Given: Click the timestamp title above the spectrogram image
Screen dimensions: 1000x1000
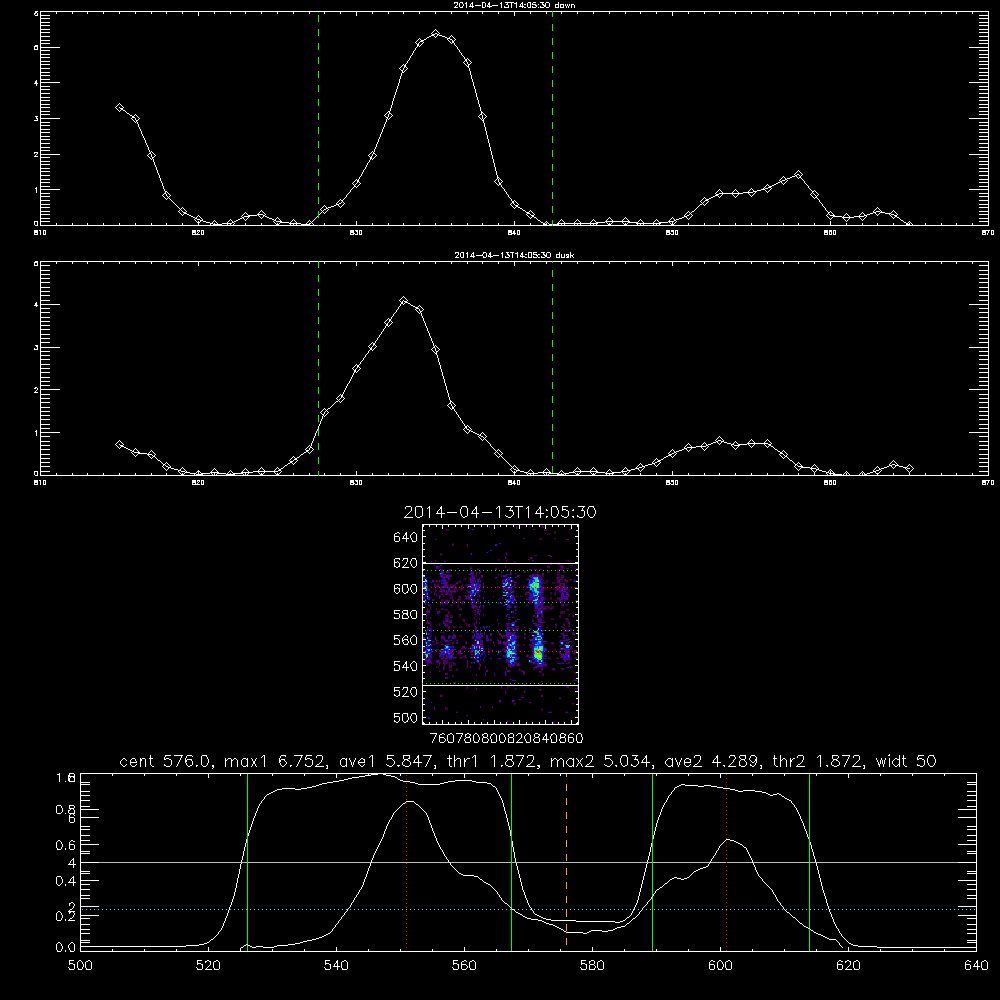Looking at the screenshot, I should (500, 512).
